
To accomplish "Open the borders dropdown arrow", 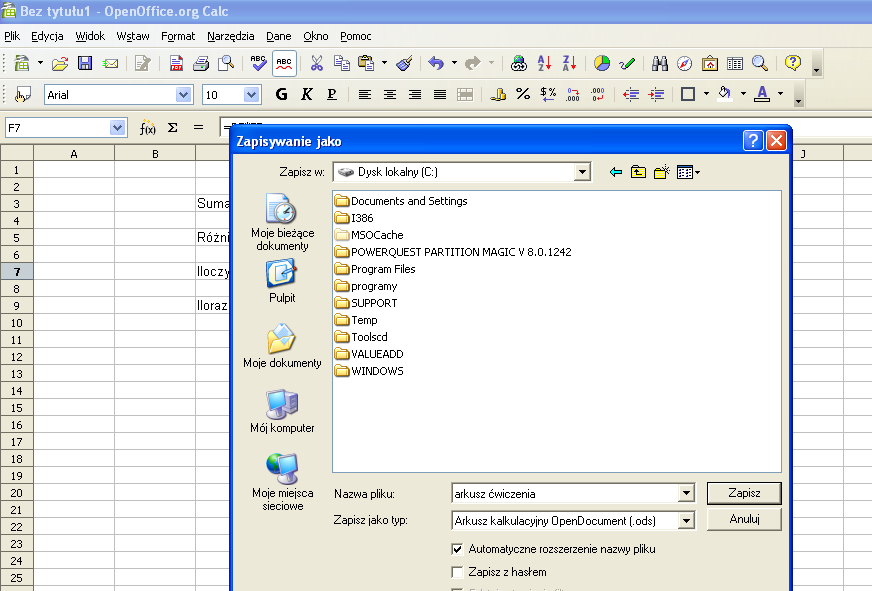I will click(706, 94).
